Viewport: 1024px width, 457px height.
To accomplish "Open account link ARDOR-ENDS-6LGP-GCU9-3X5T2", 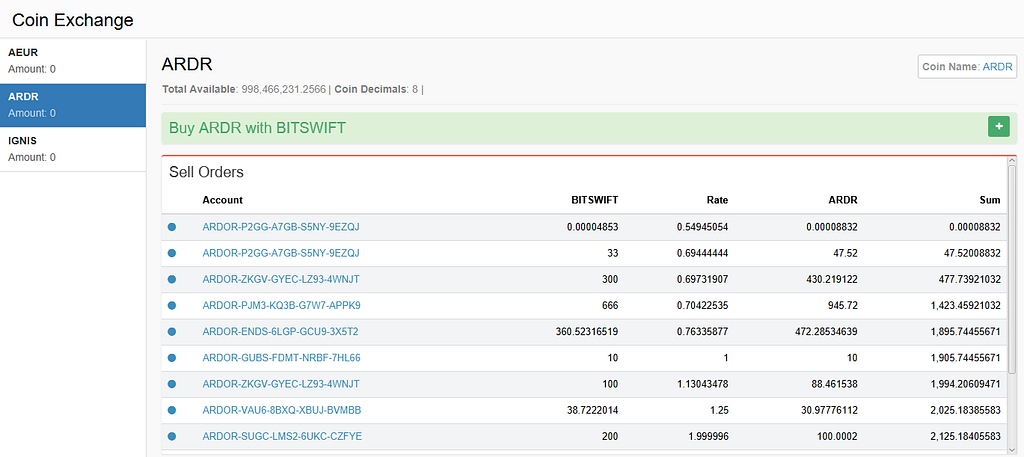I will coord(280,332).
